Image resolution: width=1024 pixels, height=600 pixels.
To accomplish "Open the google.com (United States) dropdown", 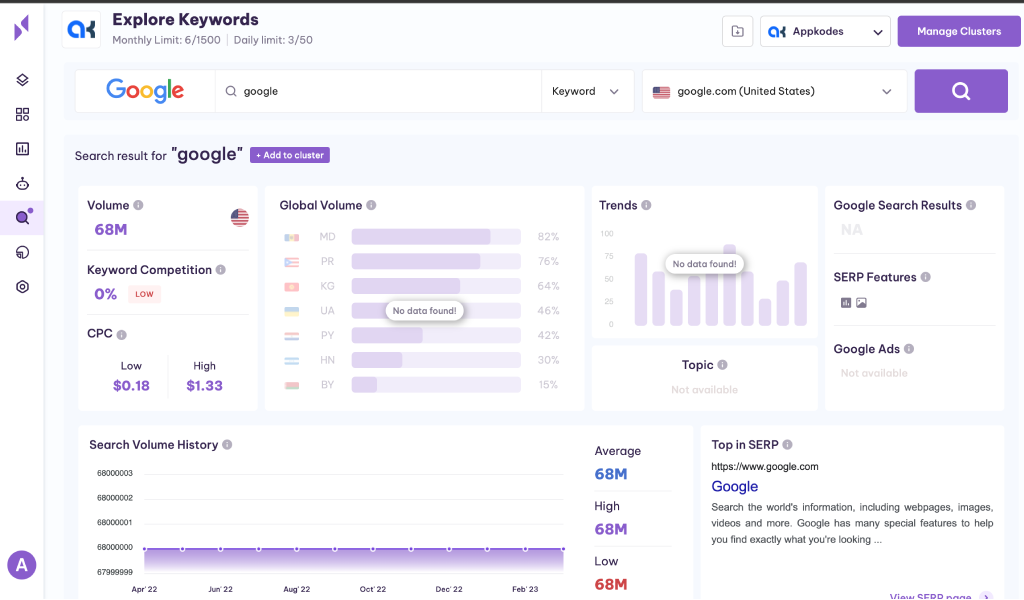I will [x=775, y=91].
